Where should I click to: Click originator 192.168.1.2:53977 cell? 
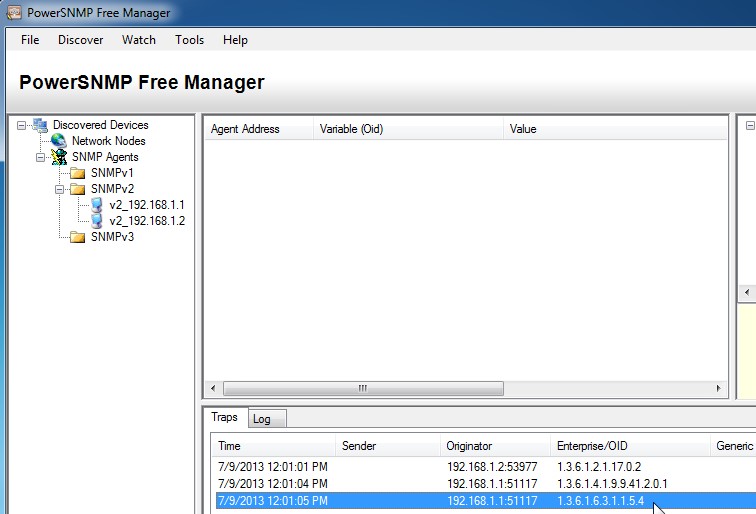point(492,467)
